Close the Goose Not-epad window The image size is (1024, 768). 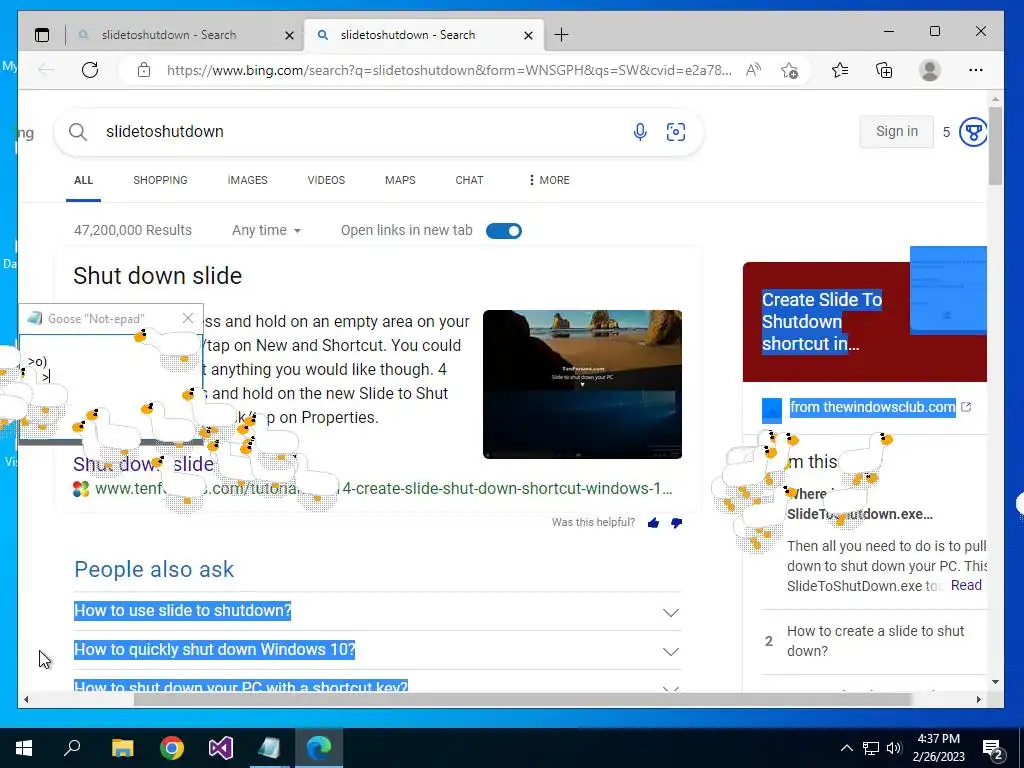(187, 318)
